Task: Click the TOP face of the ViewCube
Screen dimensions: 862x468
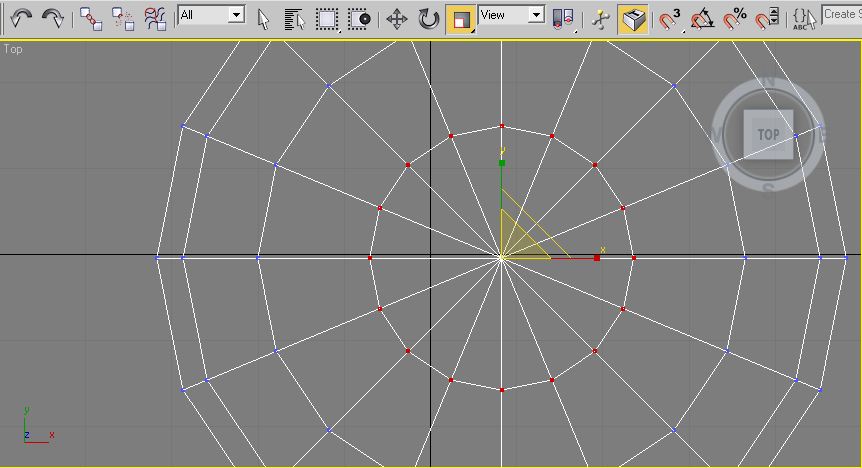Action: click(x=768, y=134)
